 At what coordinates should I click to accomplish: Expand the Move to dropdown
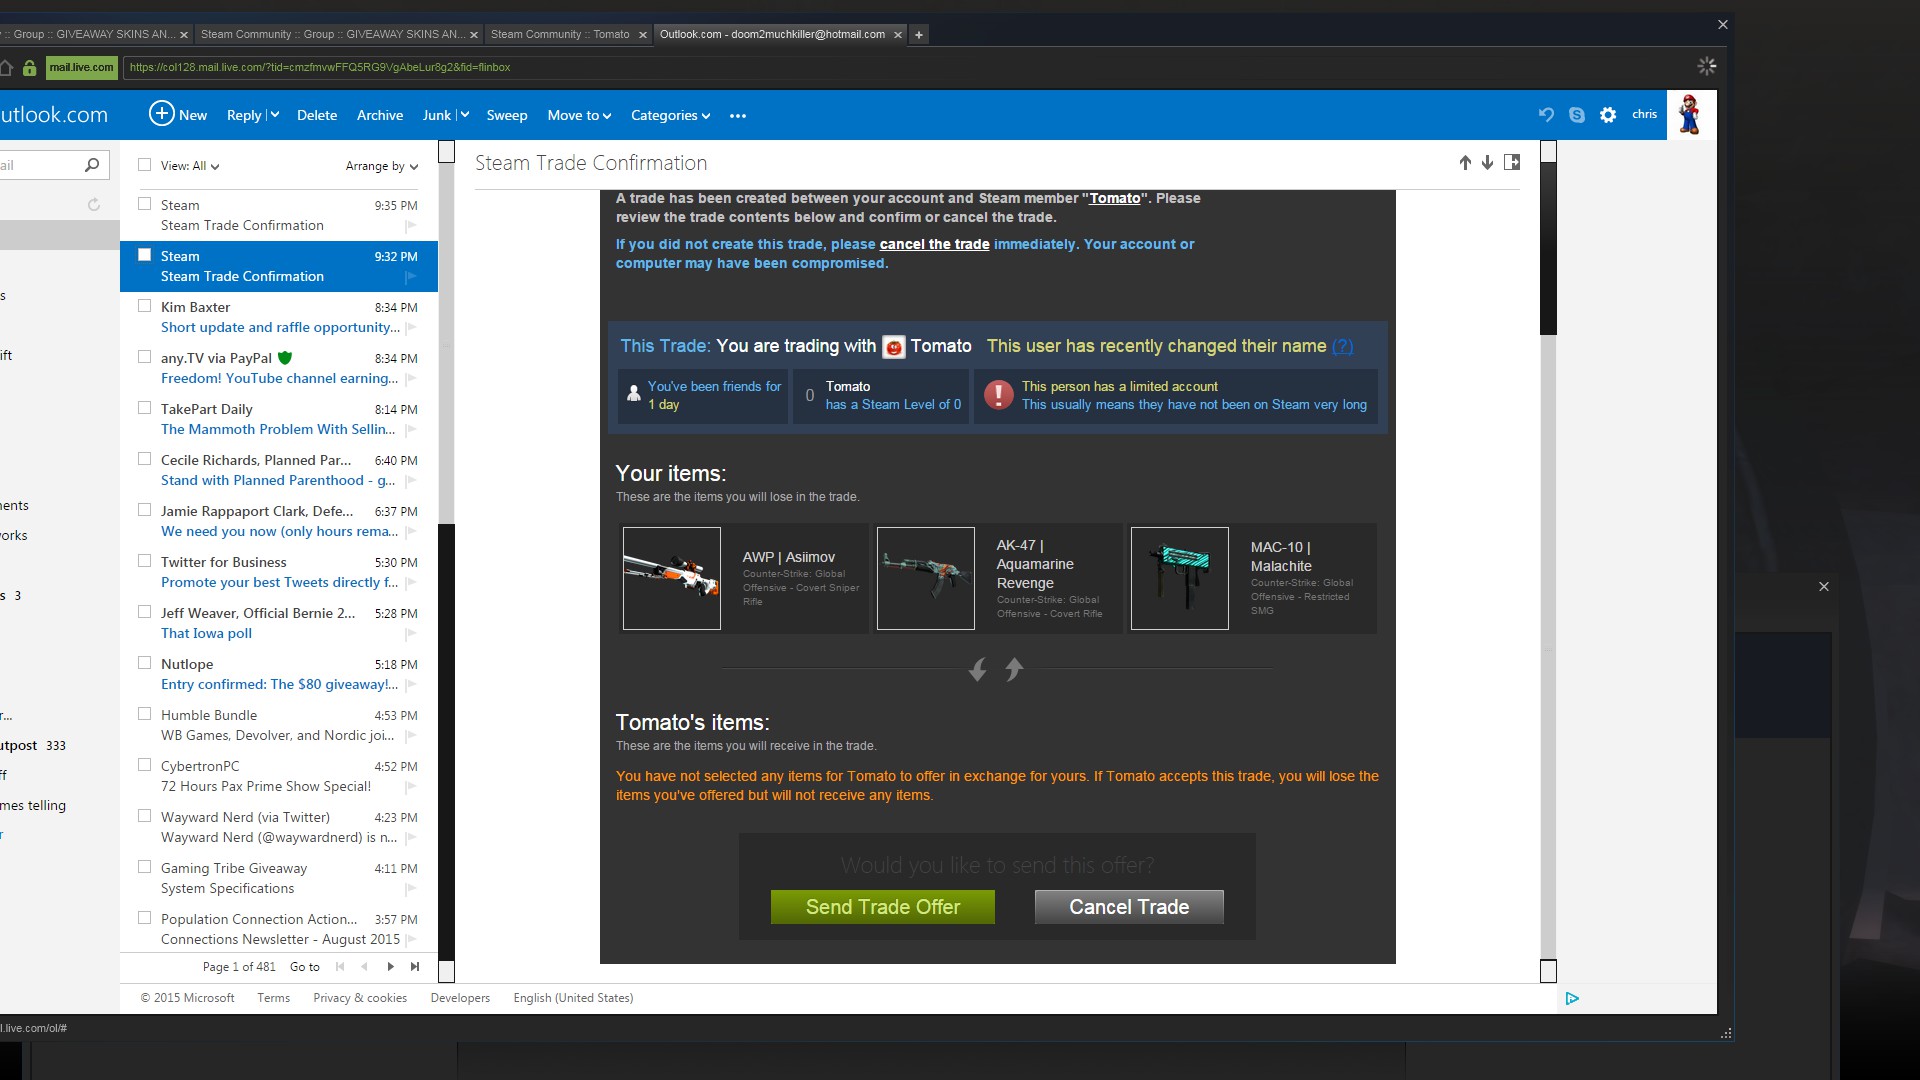(x=579, y=116)
